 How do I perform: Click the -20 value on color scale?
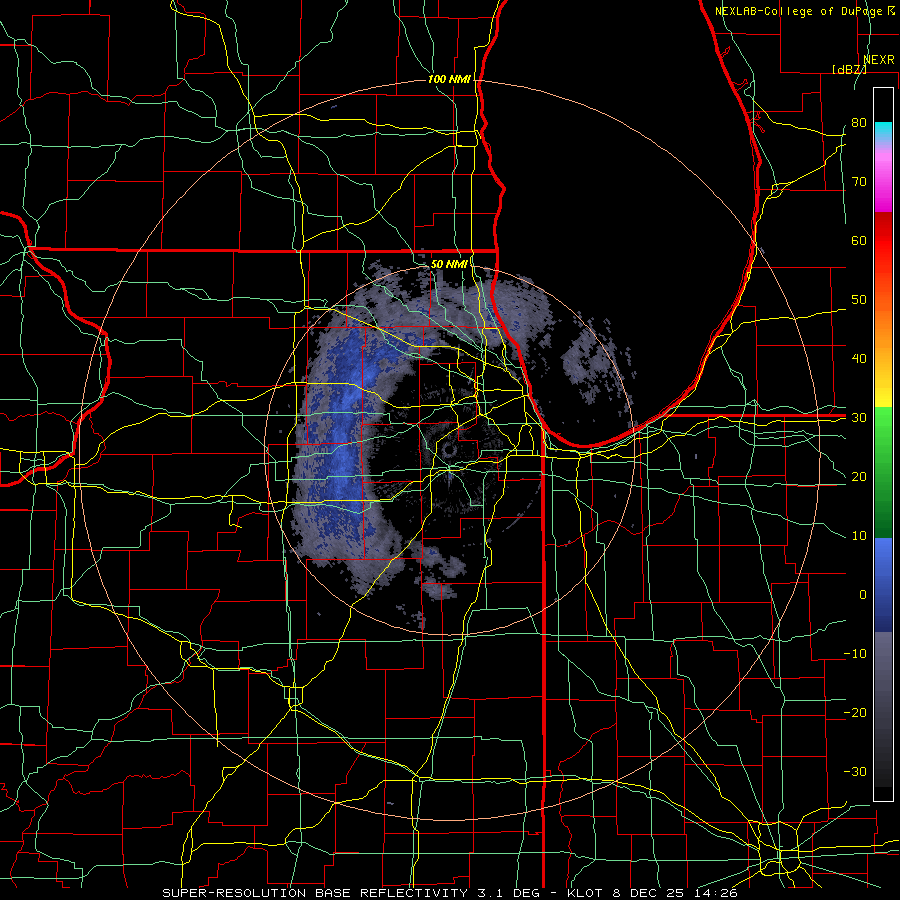(855, 712)
